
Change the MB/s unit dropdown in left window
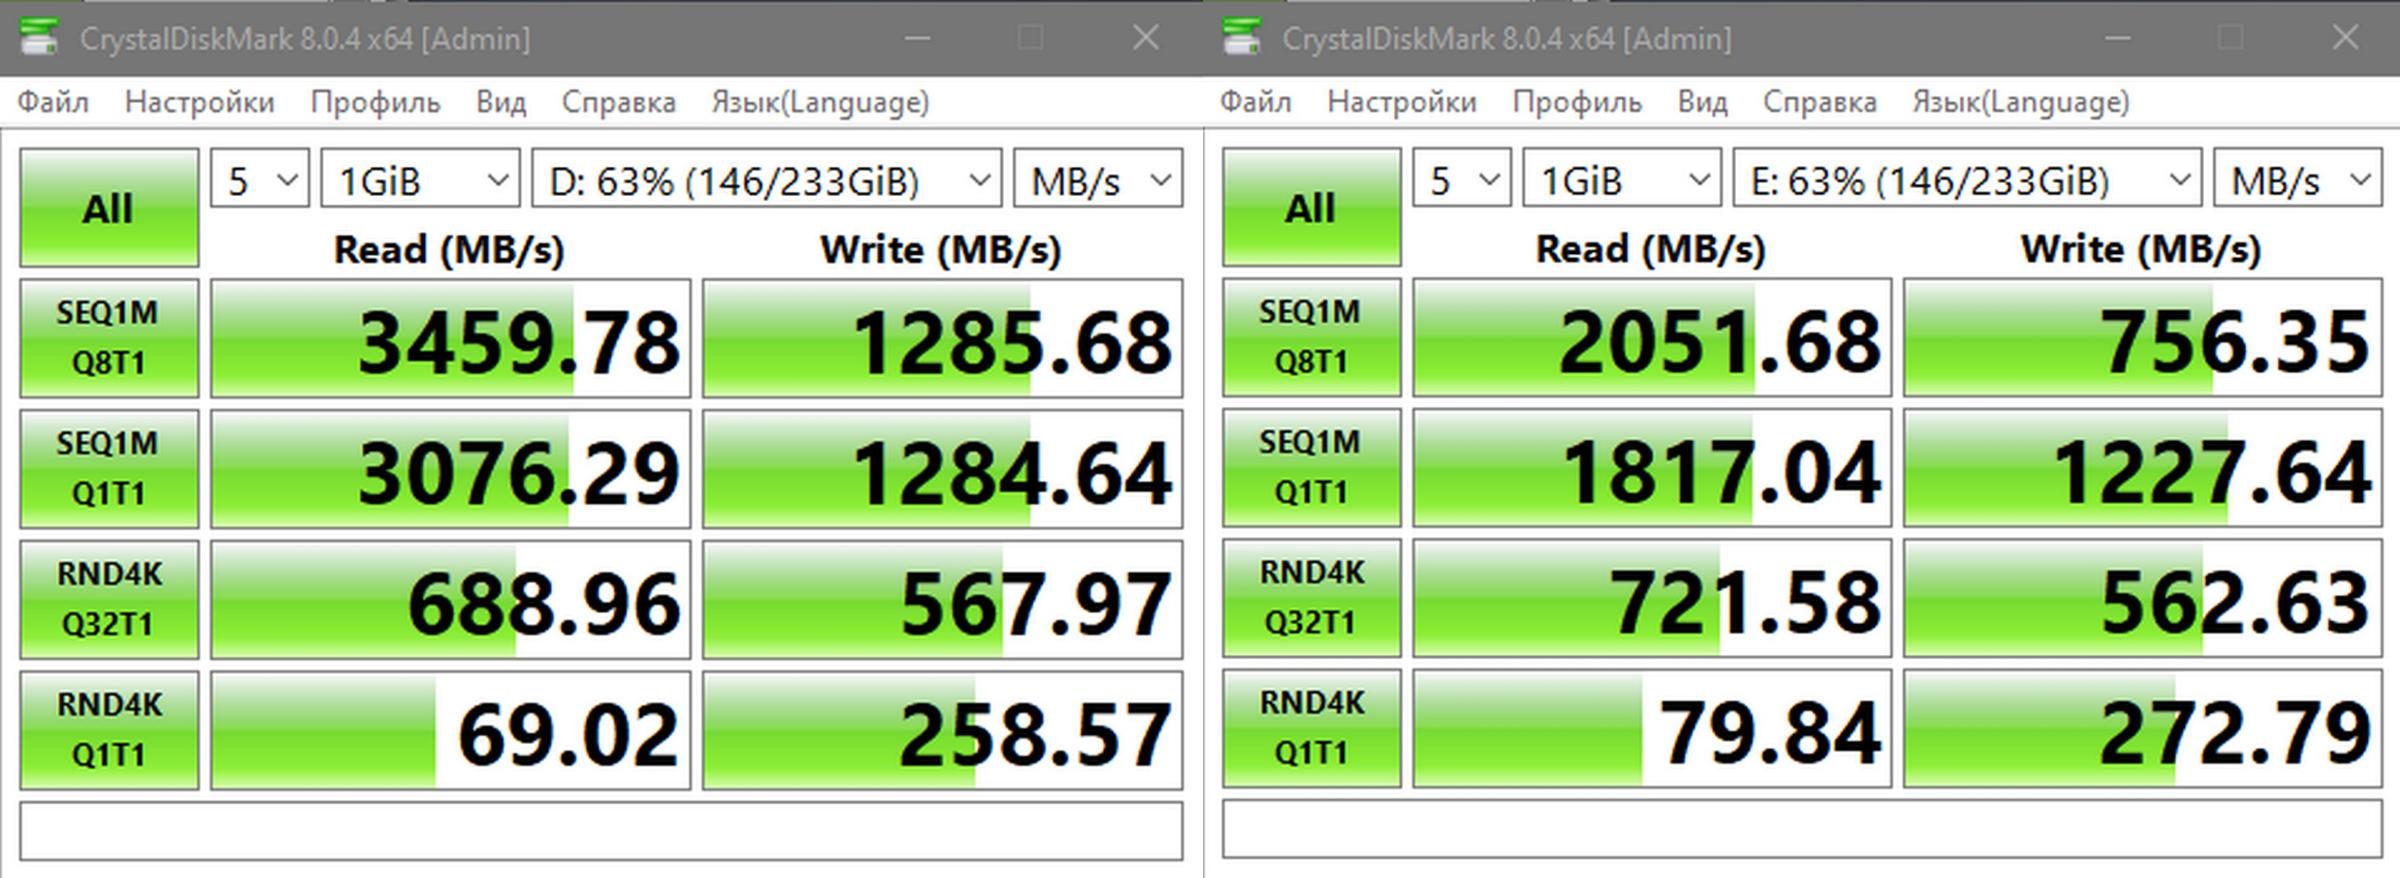tap(1098, 179)
